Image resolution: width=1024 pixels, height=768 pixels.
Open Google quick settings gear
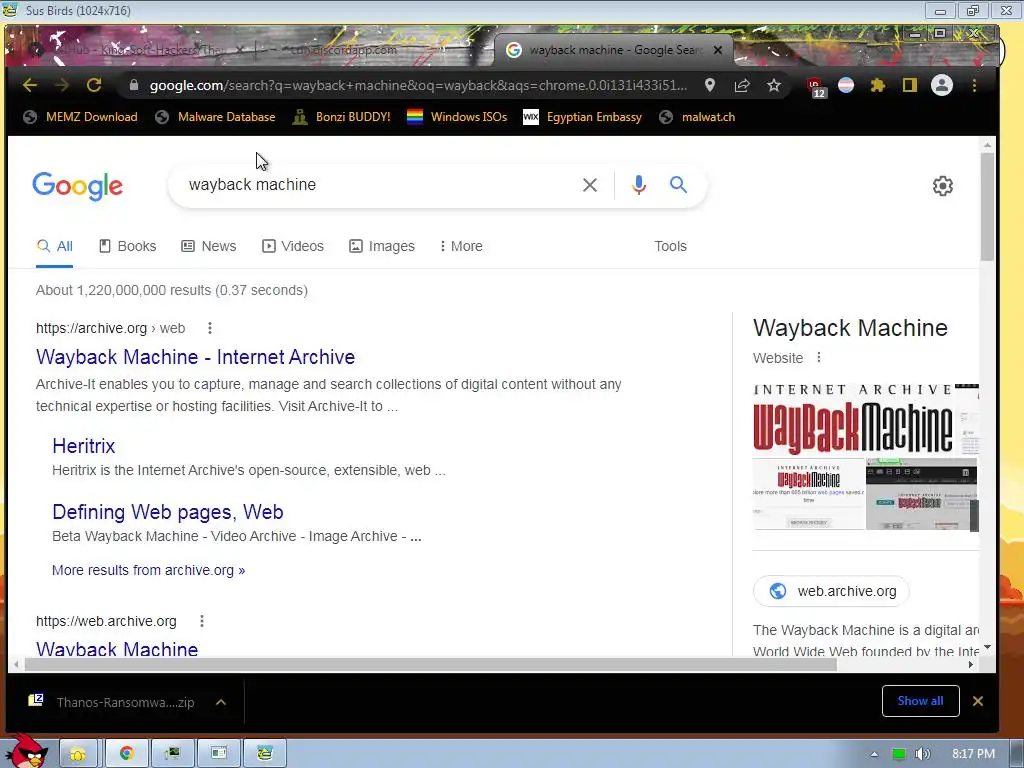pos(942,186)
